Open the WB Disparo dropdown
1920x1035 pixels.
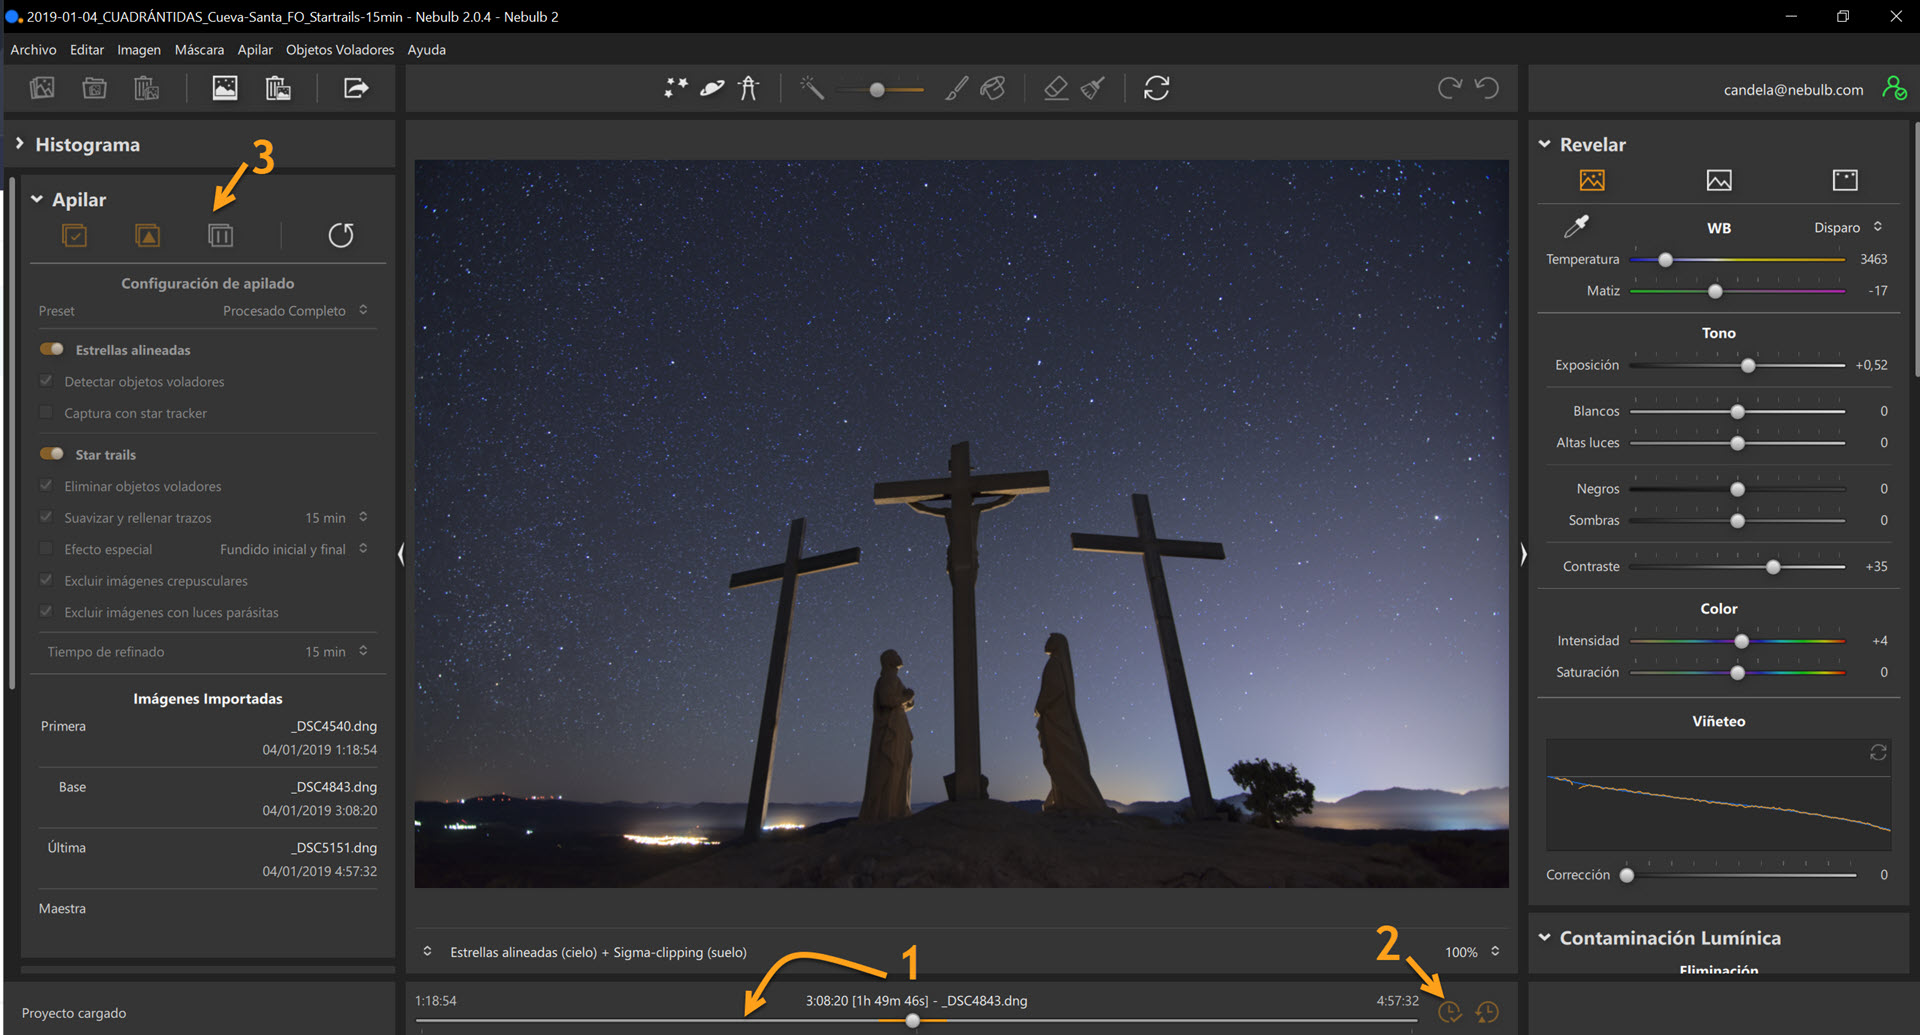1848,228
